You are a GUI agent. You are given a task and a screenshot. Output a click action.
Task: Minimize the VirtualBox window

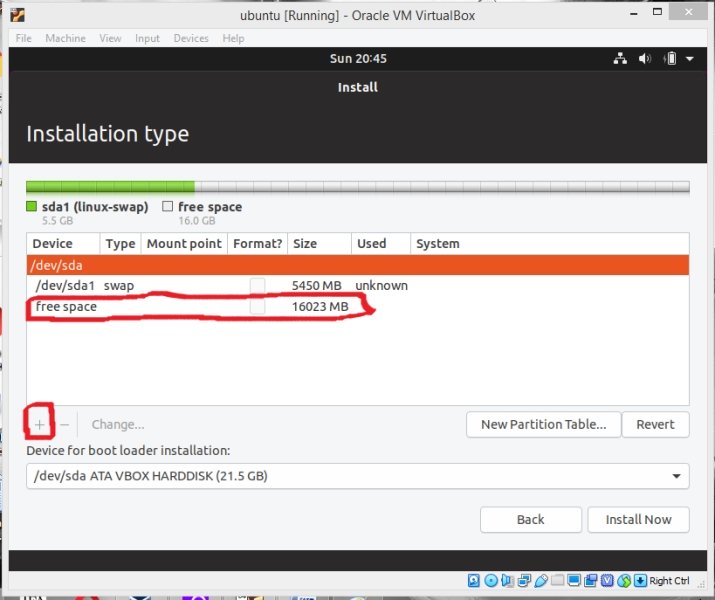pos(633,14)
